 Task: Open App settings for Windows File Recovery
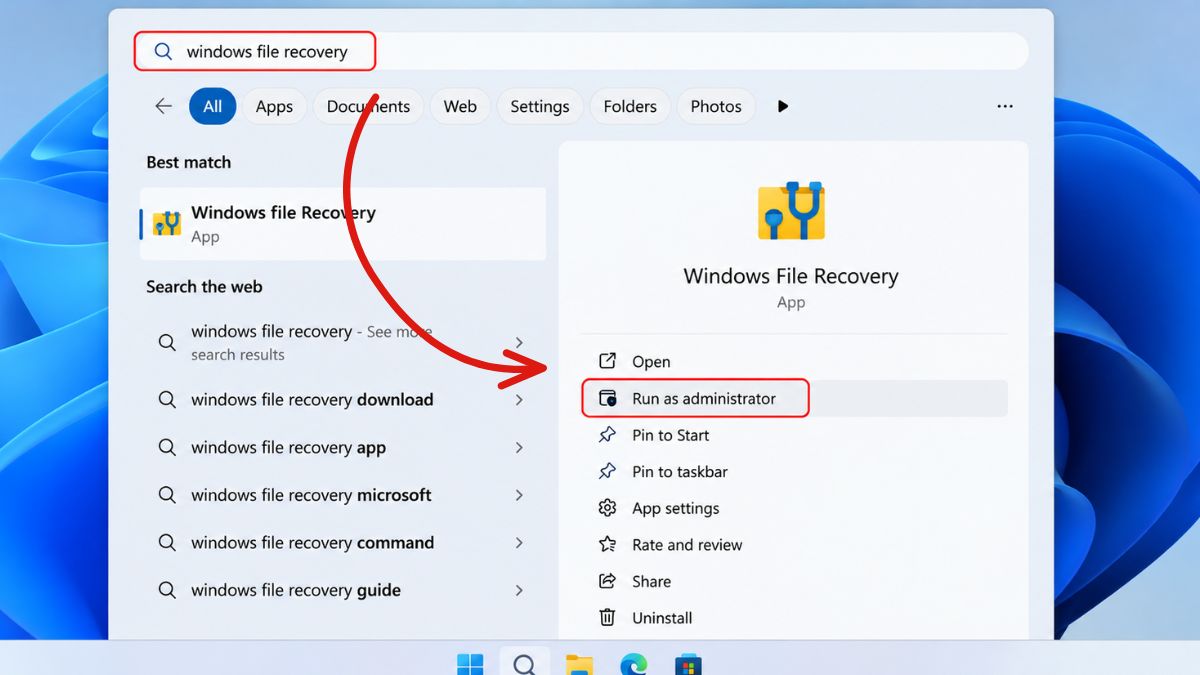(x=795, y=508)
